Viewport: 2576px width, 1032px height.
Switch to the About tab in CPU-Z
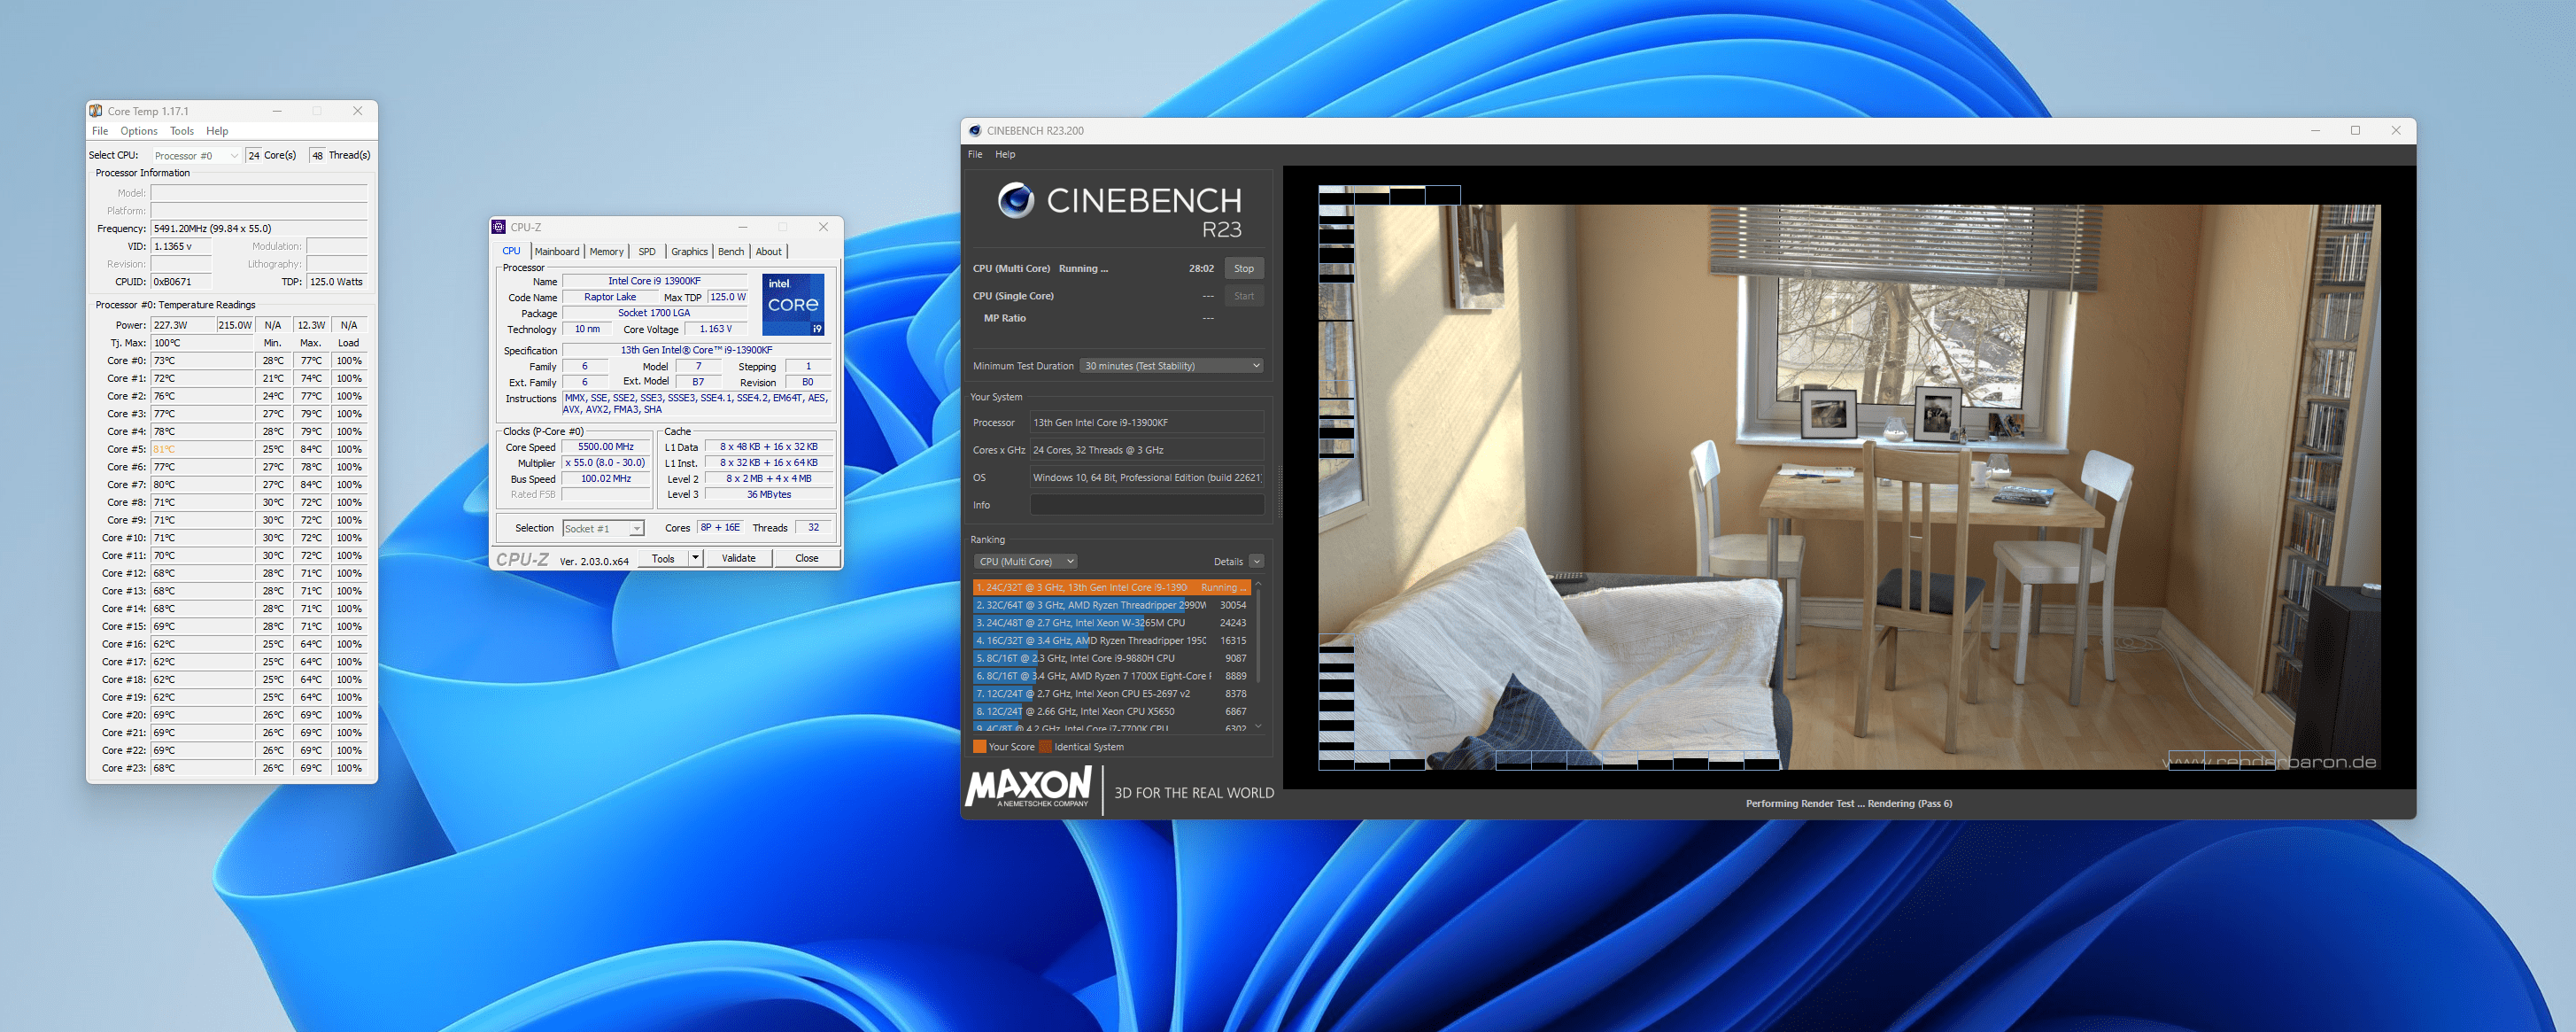click(x=769, y=251)
